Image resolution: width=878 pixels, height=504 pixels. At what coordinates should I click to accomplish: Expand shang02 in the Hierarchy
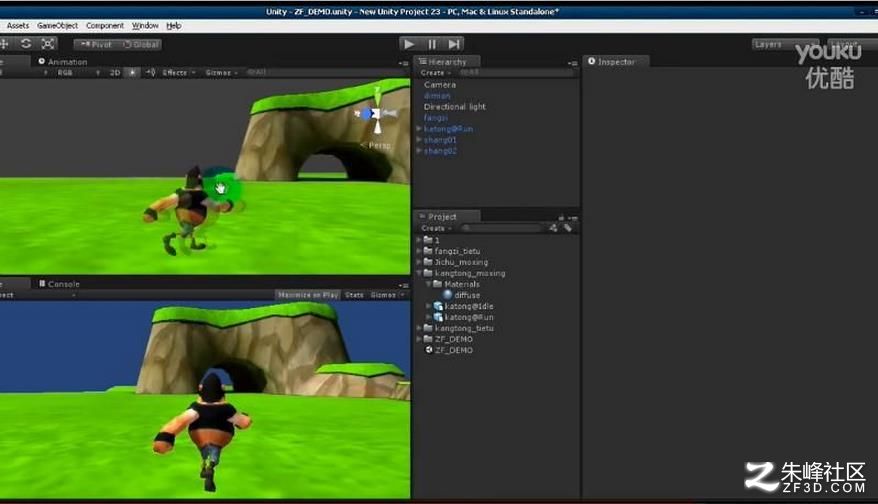click(418, 151)
